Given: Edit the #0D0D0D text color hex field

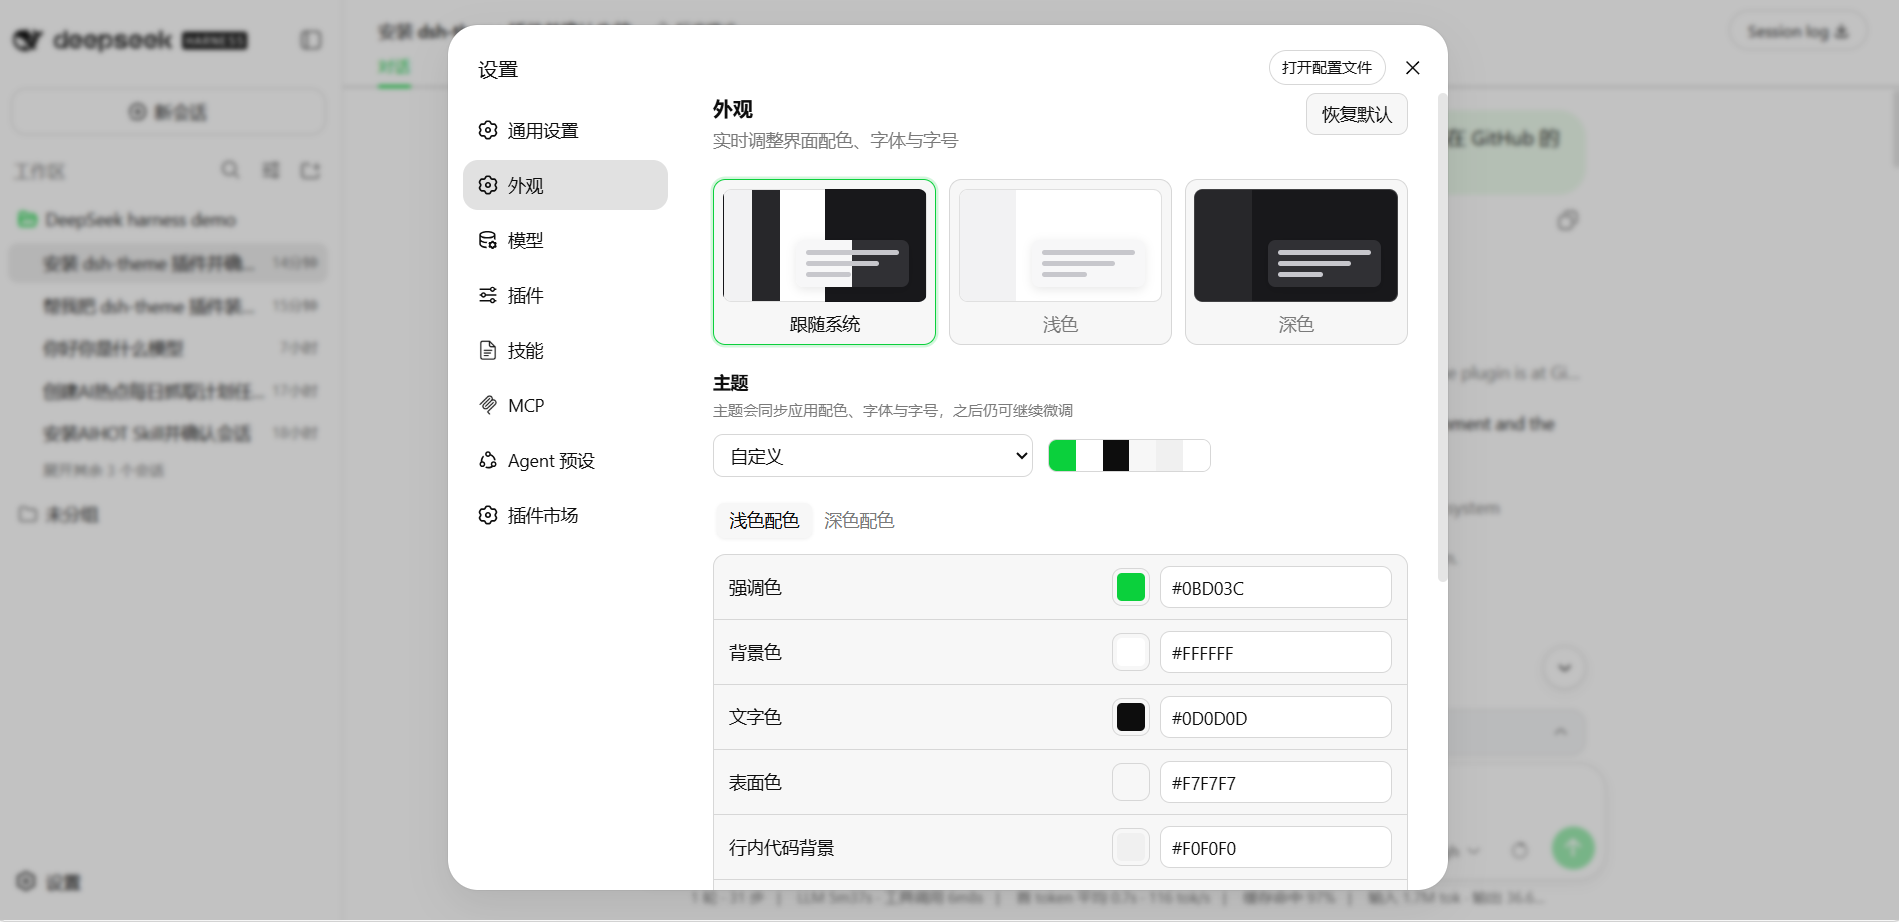Looking at the screenshot, I should click(x=1275, y=717).
